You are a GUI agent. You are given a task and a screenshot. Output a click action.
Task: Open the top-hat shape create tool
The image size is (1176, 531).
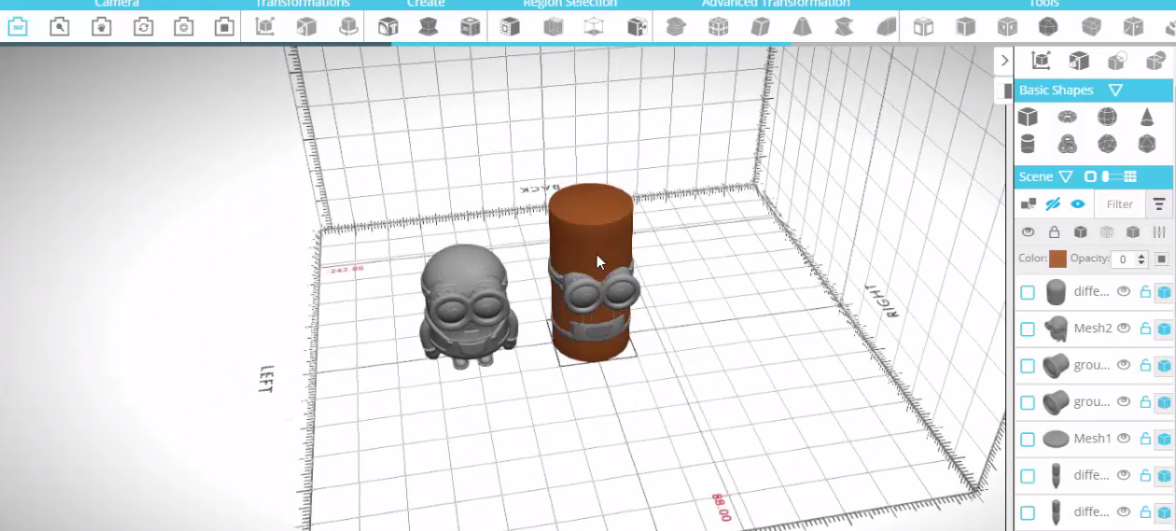tap(428, 28)
